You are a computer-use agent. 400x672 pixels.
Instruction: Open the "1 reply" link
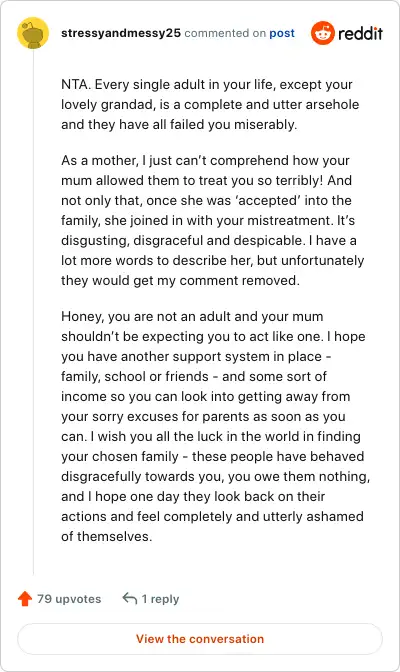(x=160, y=599)
